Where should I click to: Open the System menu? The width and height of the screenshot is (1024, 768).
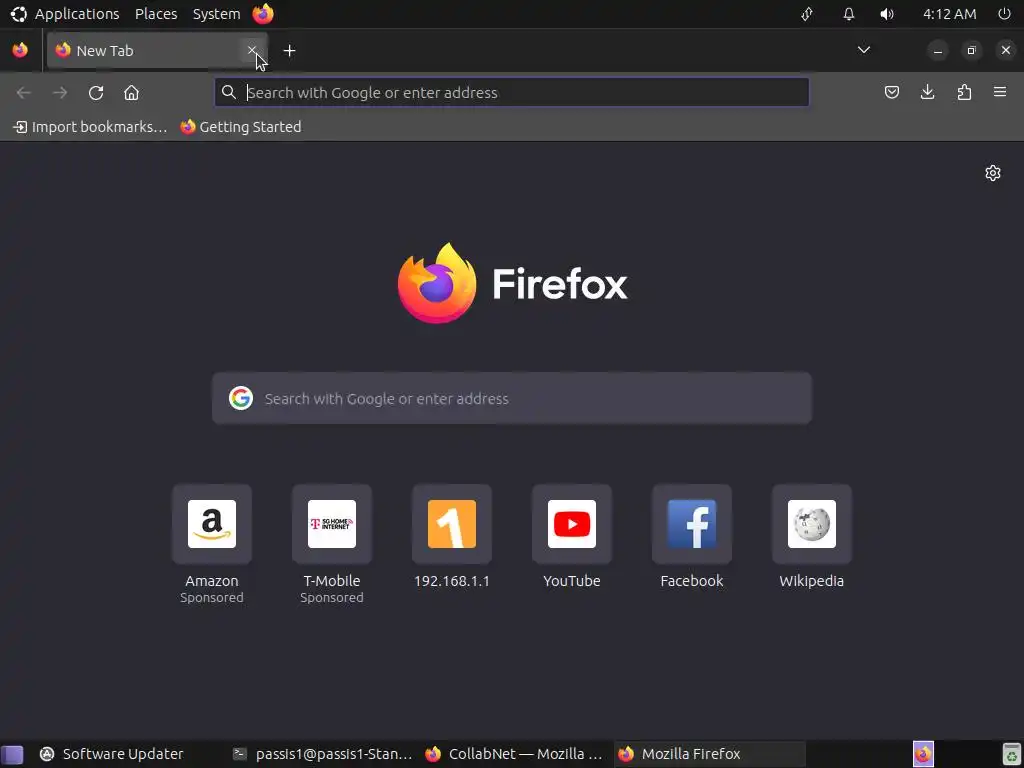coord(216,14)
